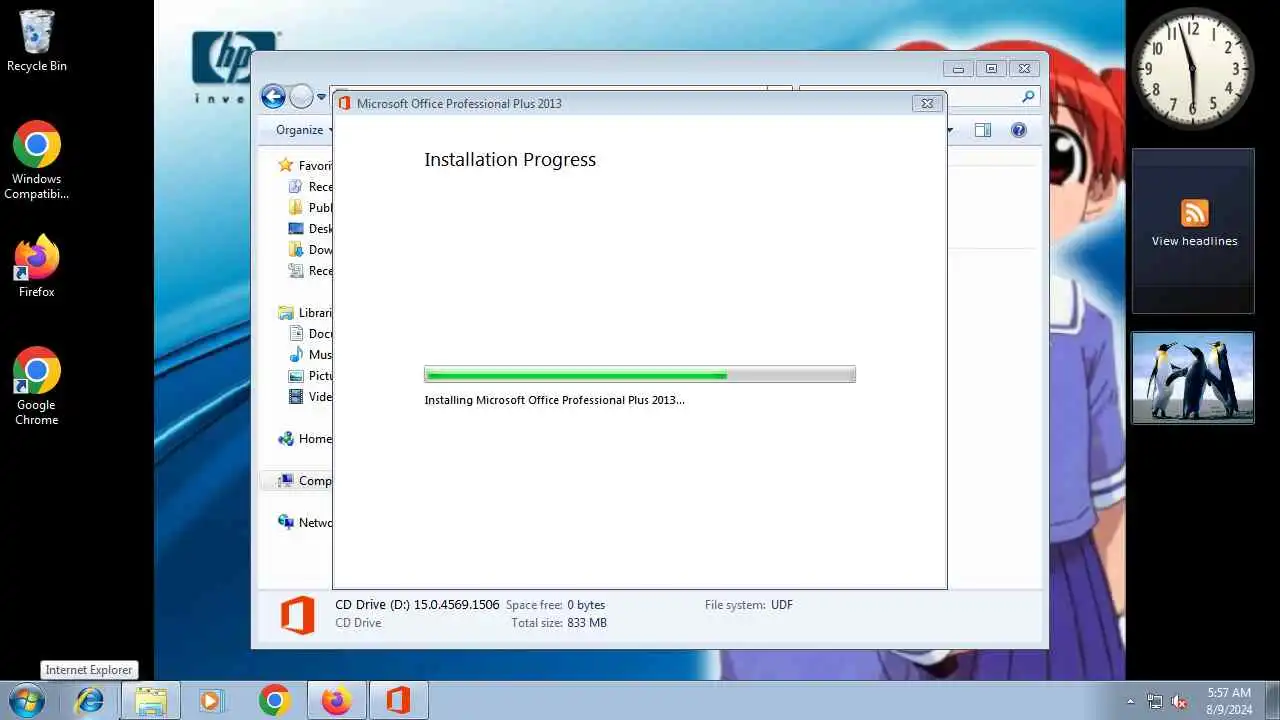The height and width of the screenshot is (720, 1280).
Task: Switch to the Office setup taskbar button
Action: coord(399,700)
